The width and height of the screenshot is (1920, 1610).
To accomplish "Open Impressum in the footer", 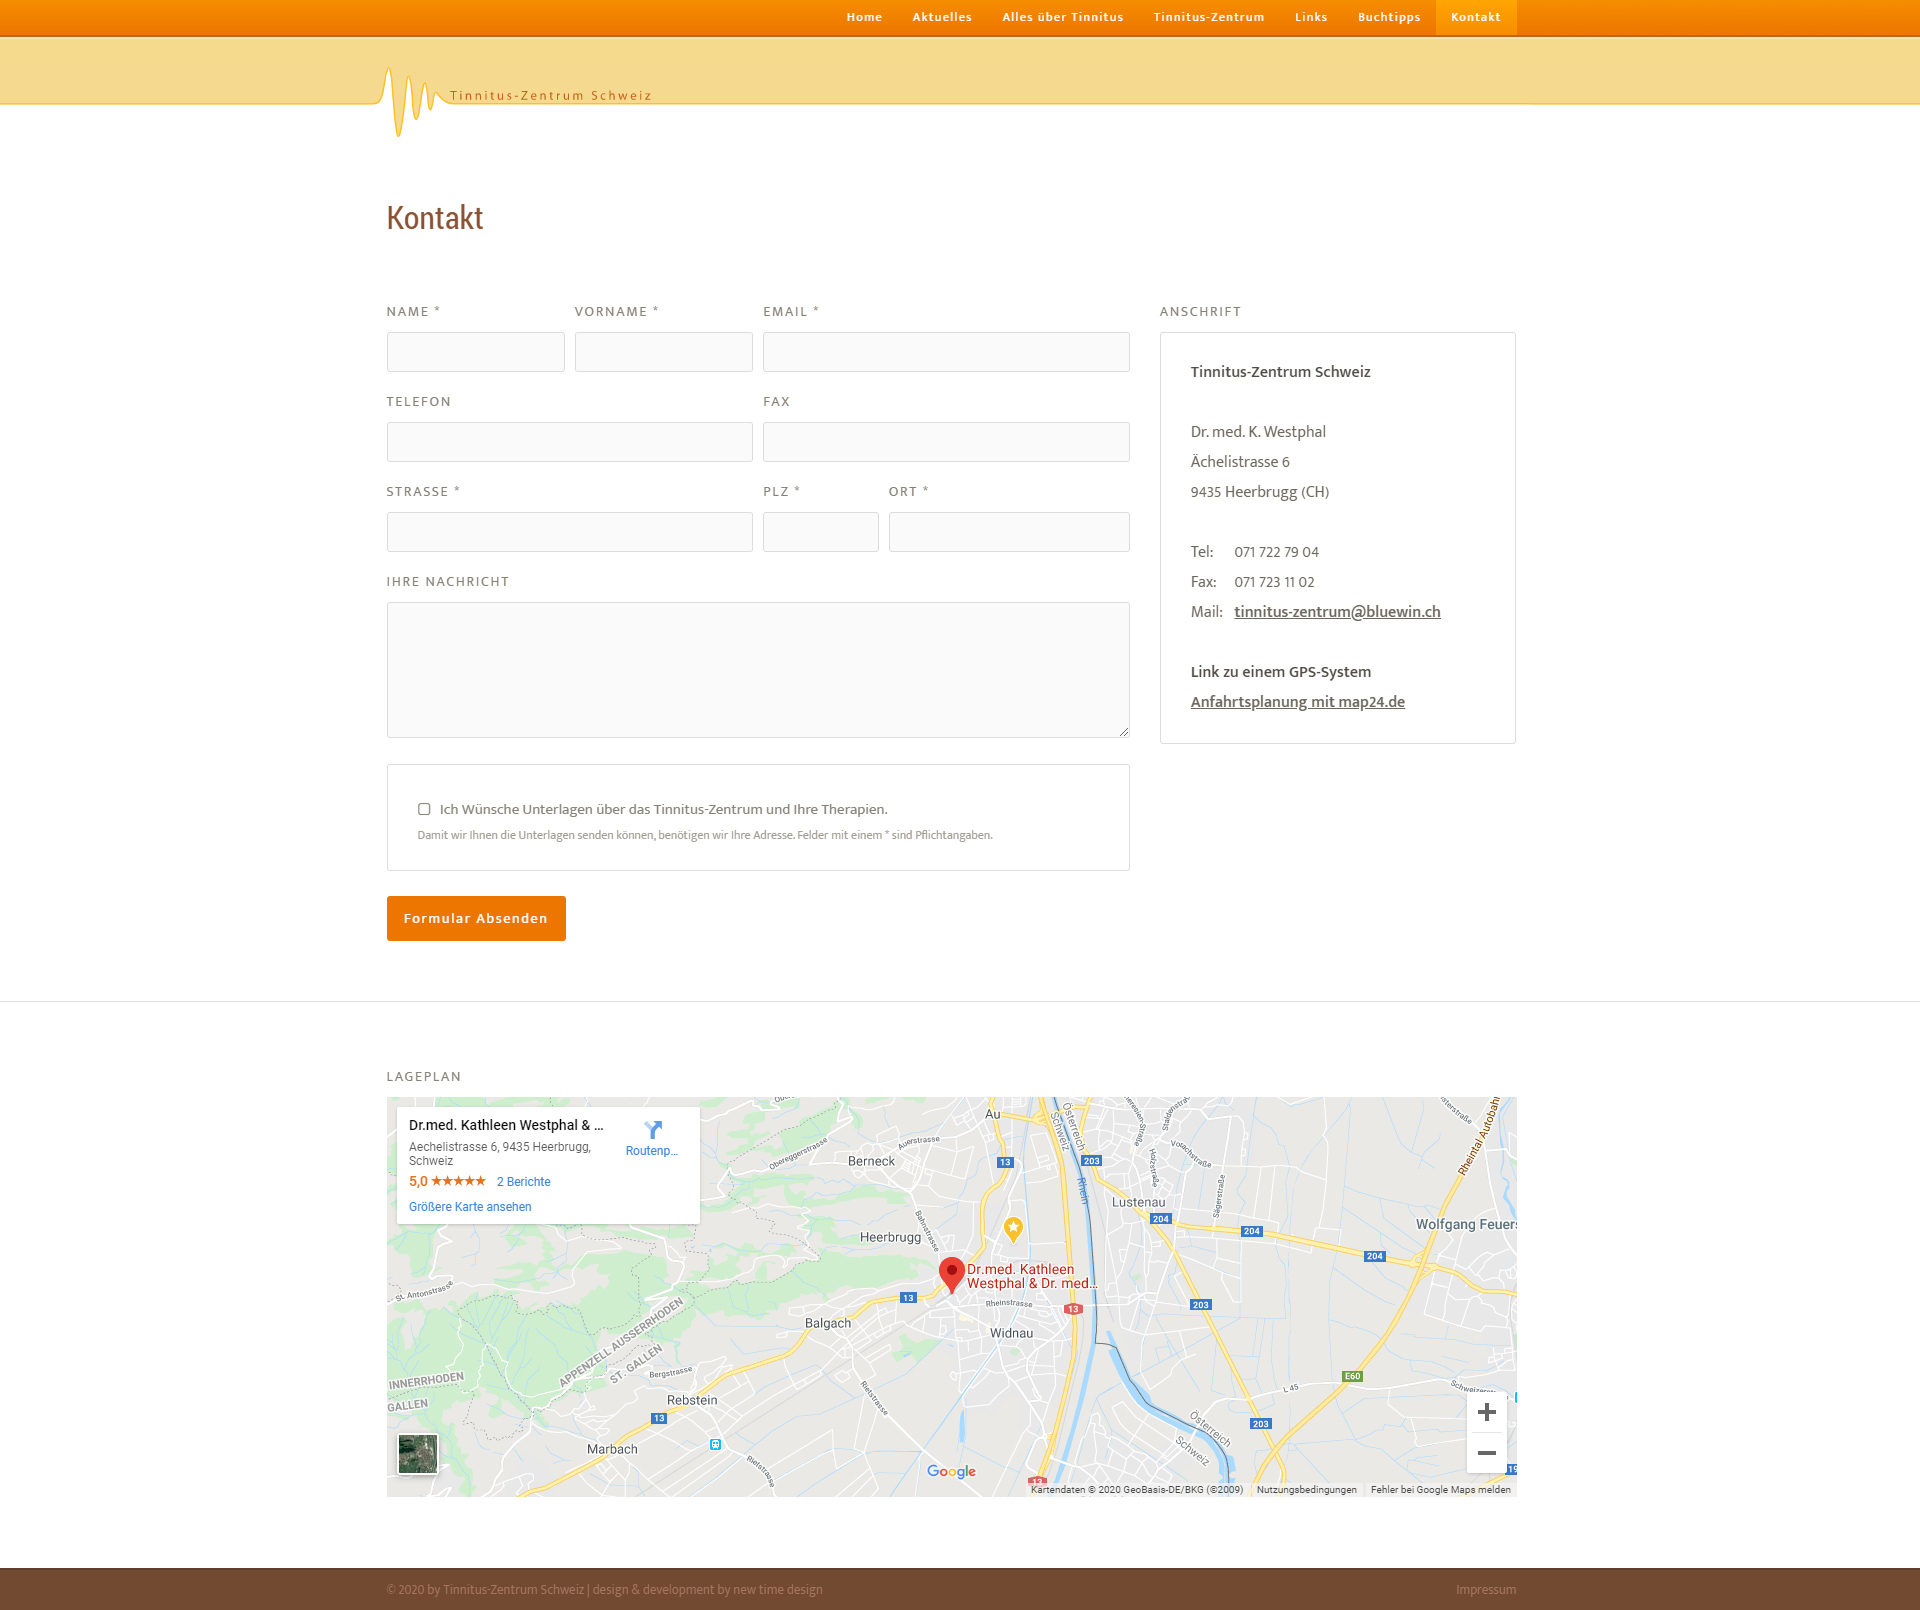I will tap(1485, 1589).
